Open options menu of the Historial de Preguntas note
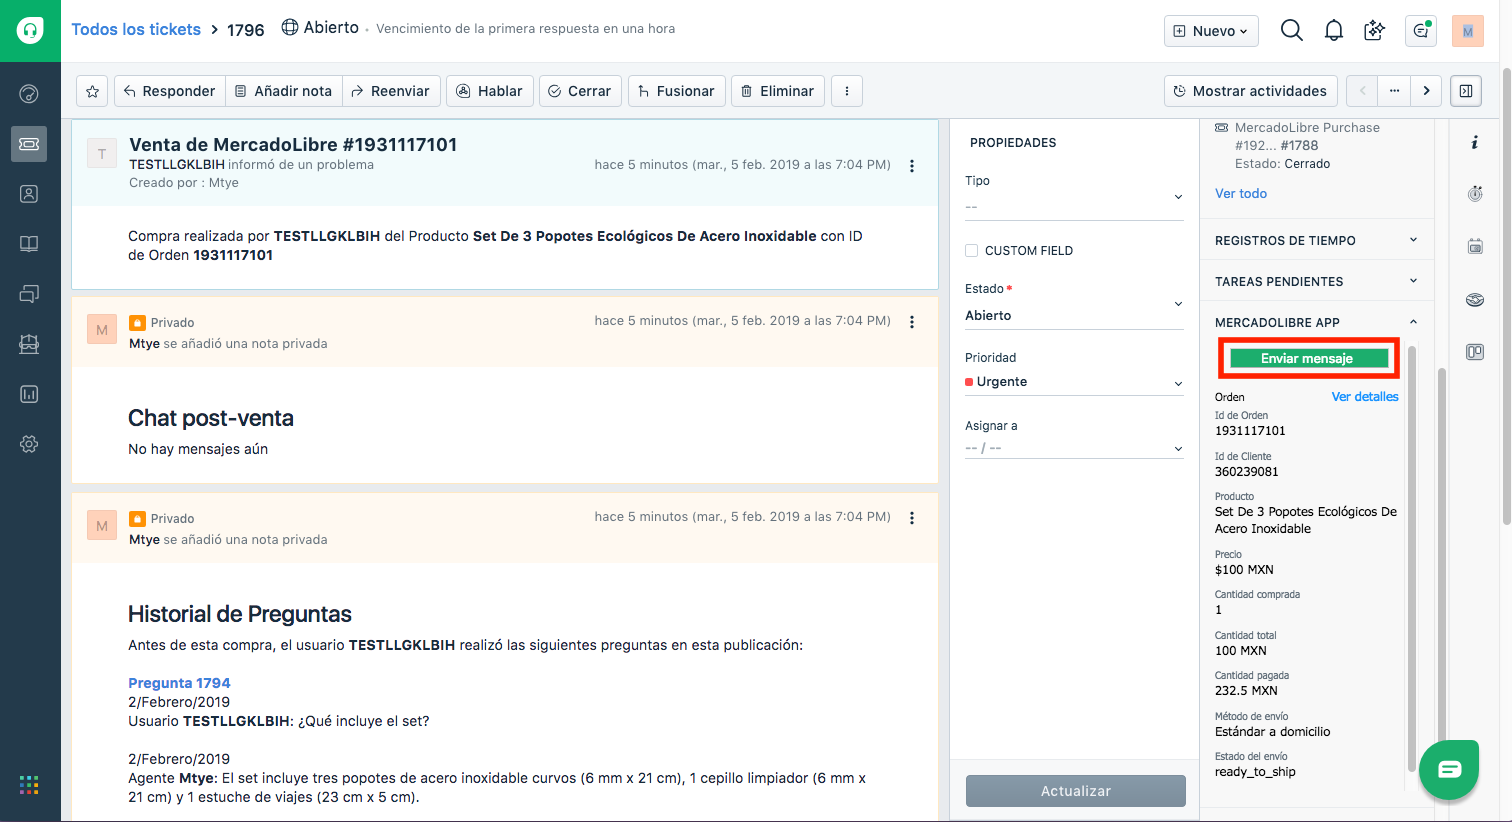The image size is (1512, 822). pos(912,518)
